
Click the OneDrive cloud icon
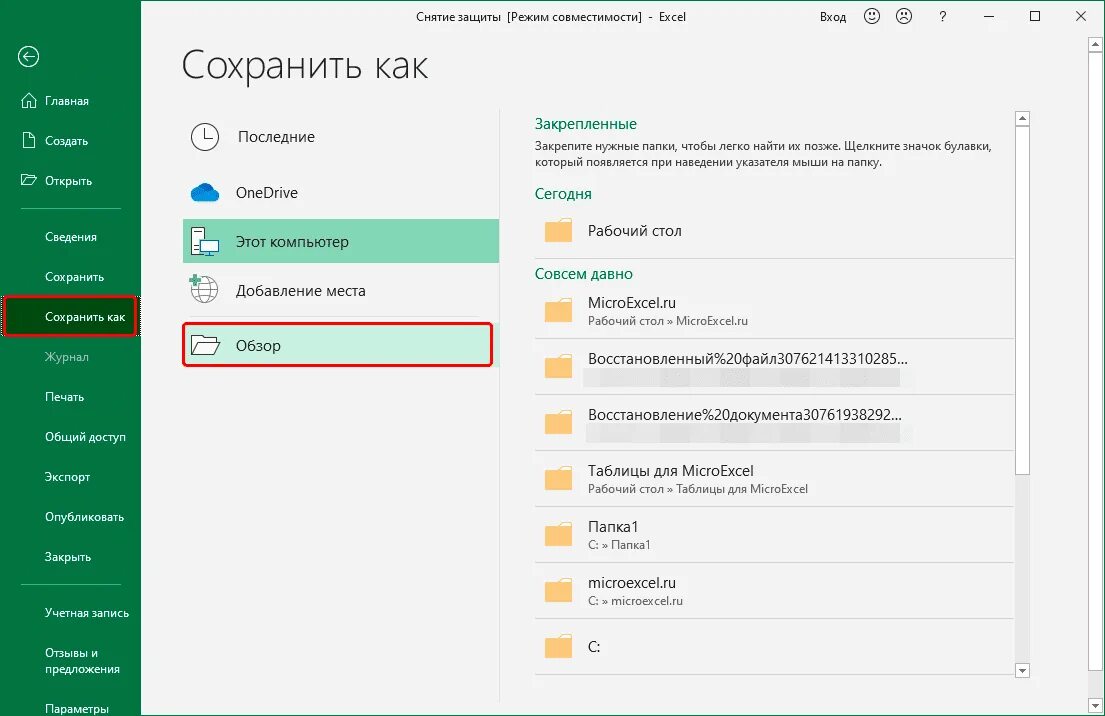[x=205, y=192]
